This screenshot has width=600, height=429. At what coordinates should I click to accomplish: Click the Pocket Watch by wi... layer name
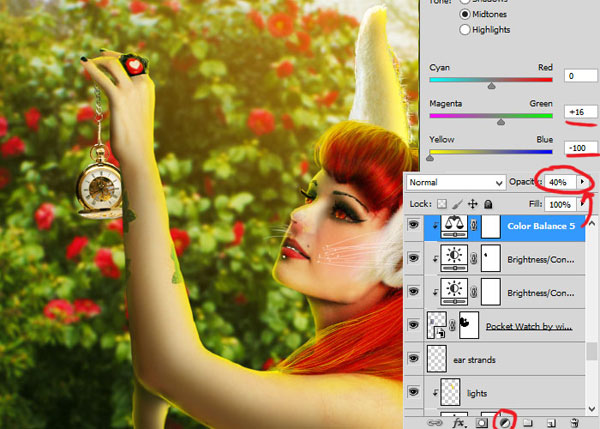(529, 326)
